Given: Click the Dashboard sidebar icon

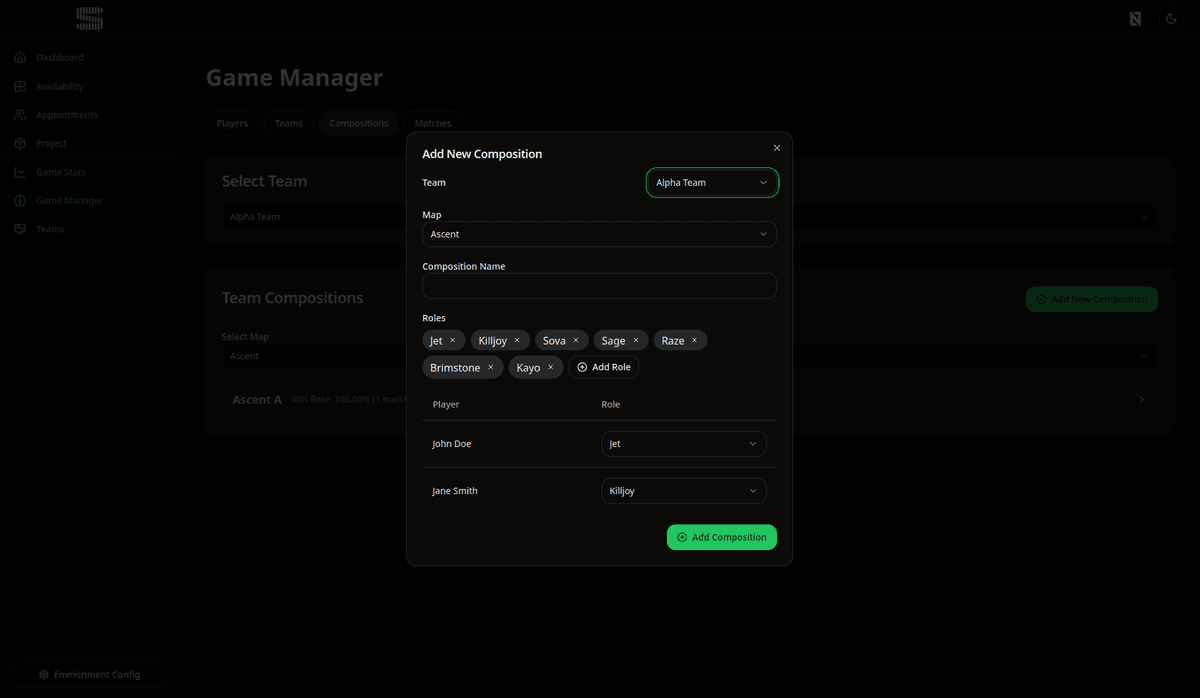Looking at the screenshot, I should (20, 58).
